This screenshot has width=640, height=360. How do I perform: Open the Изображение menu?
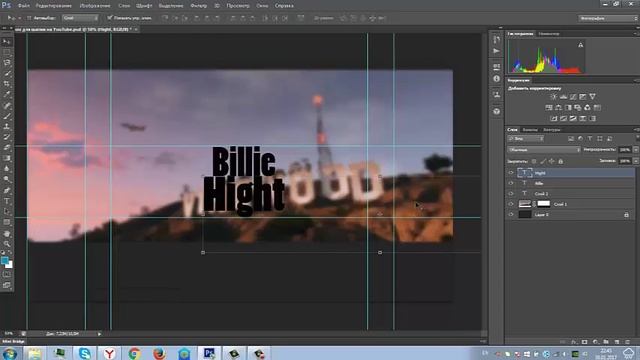pyautogui.click(x=95, y=6)
